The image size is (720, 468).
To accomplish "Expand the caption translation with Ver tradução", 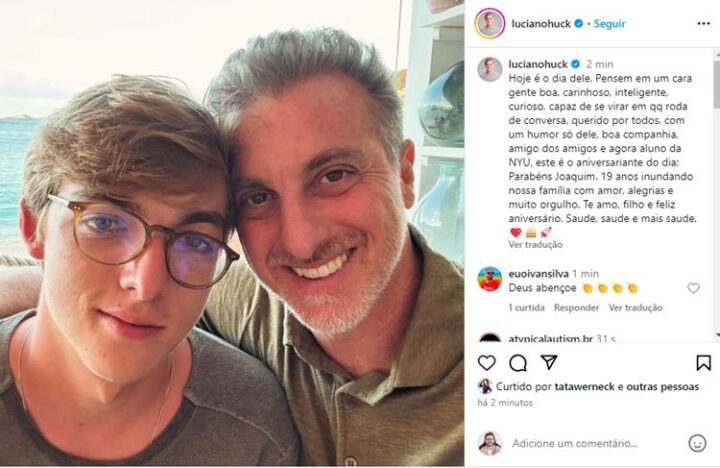I will point(535,244).
